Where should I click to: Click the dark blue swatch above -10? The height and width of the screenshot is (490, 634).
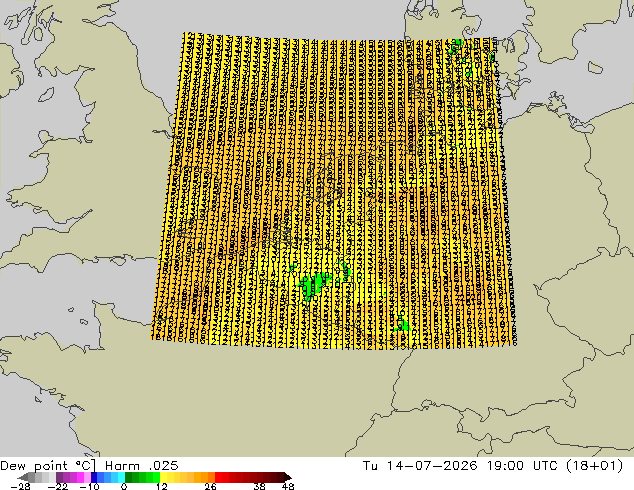93,477
